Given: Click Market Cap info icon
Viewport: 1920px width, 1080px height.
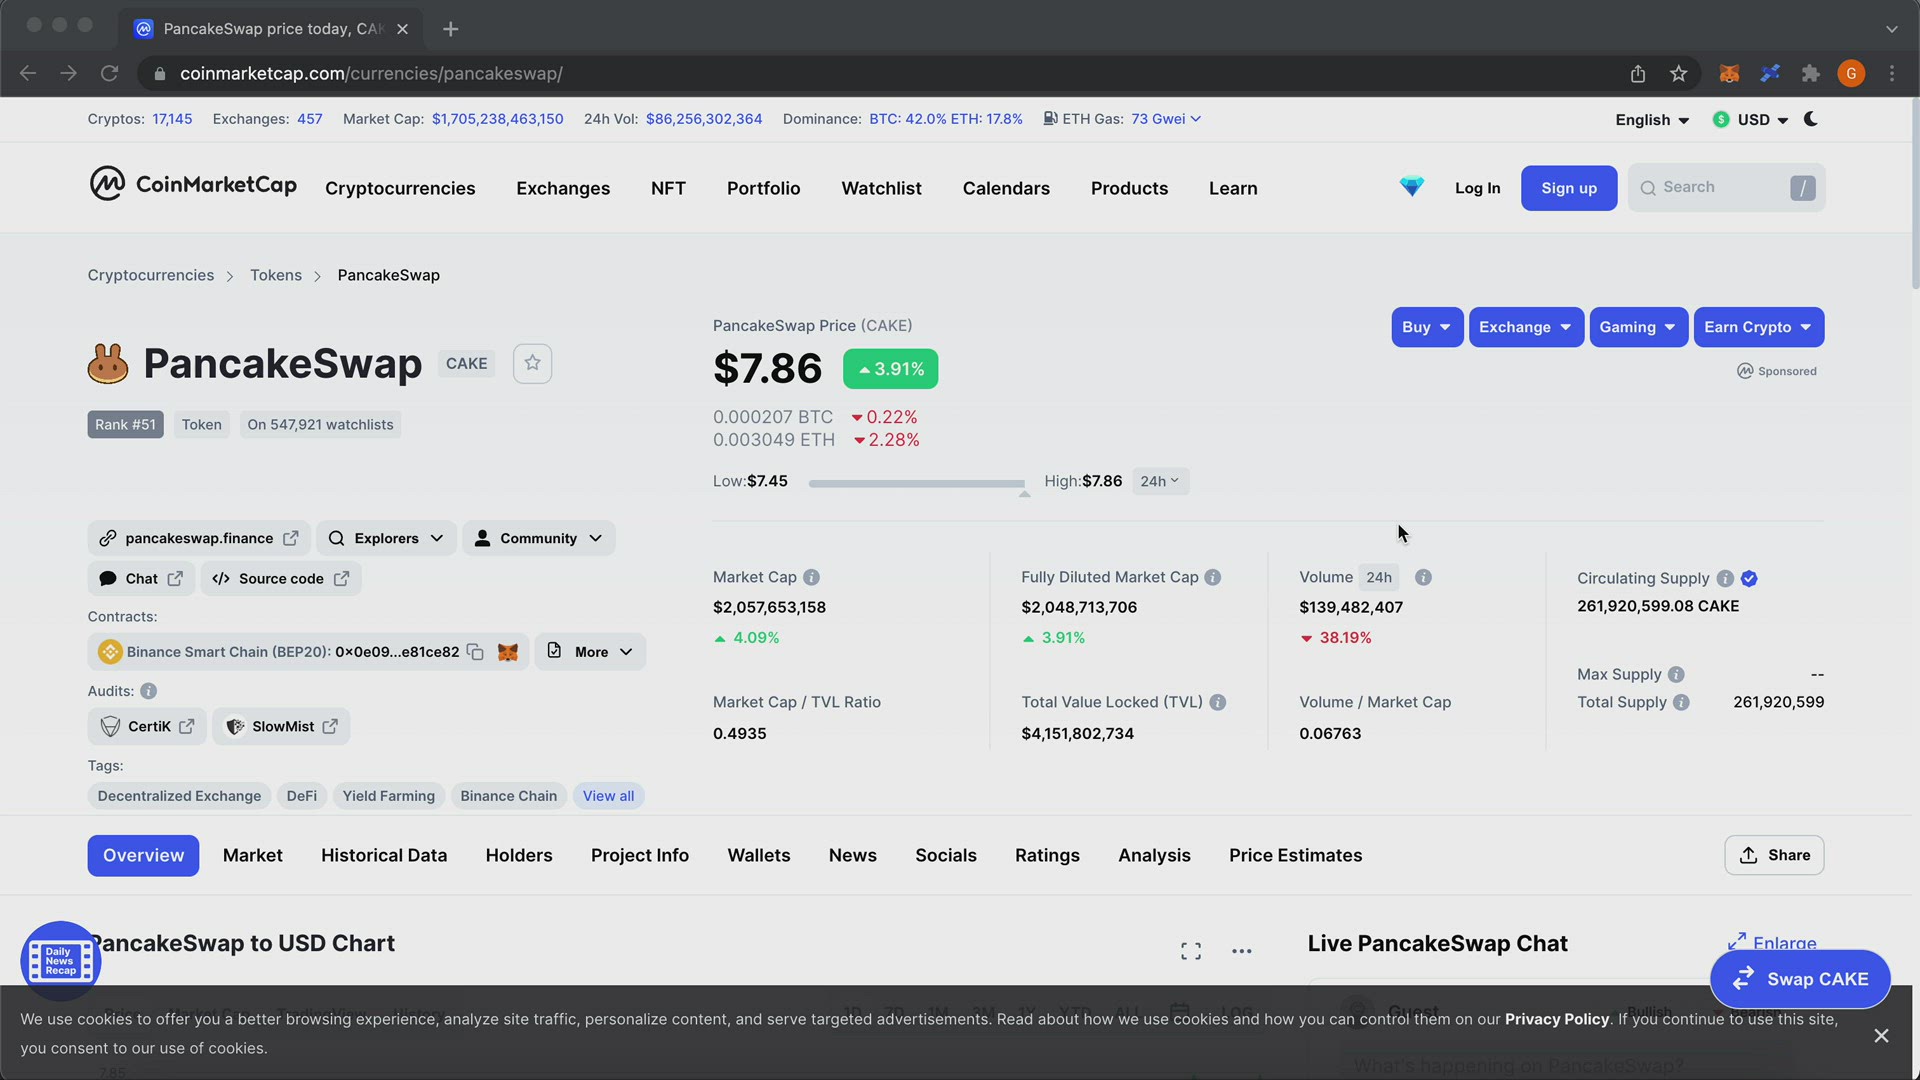Looking at the screenshot, I should (812, 577).
